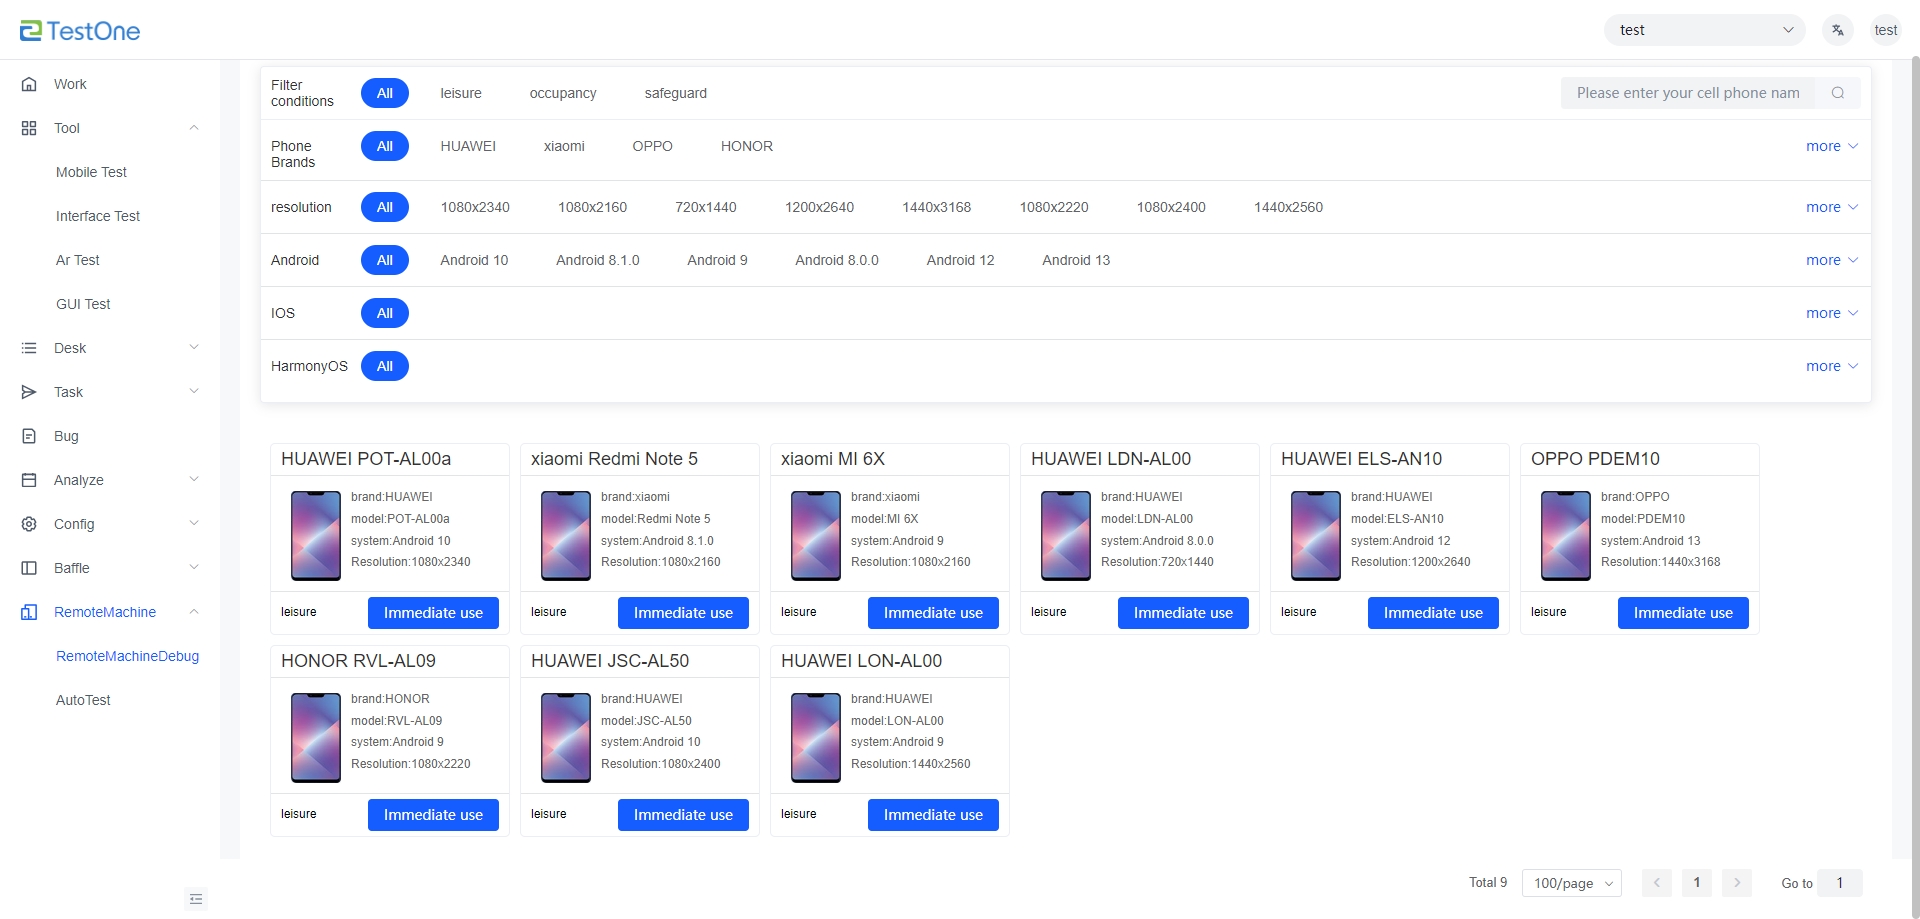
Task: Filter phone brand HUAWEI
Action: [x=468, y=146]
